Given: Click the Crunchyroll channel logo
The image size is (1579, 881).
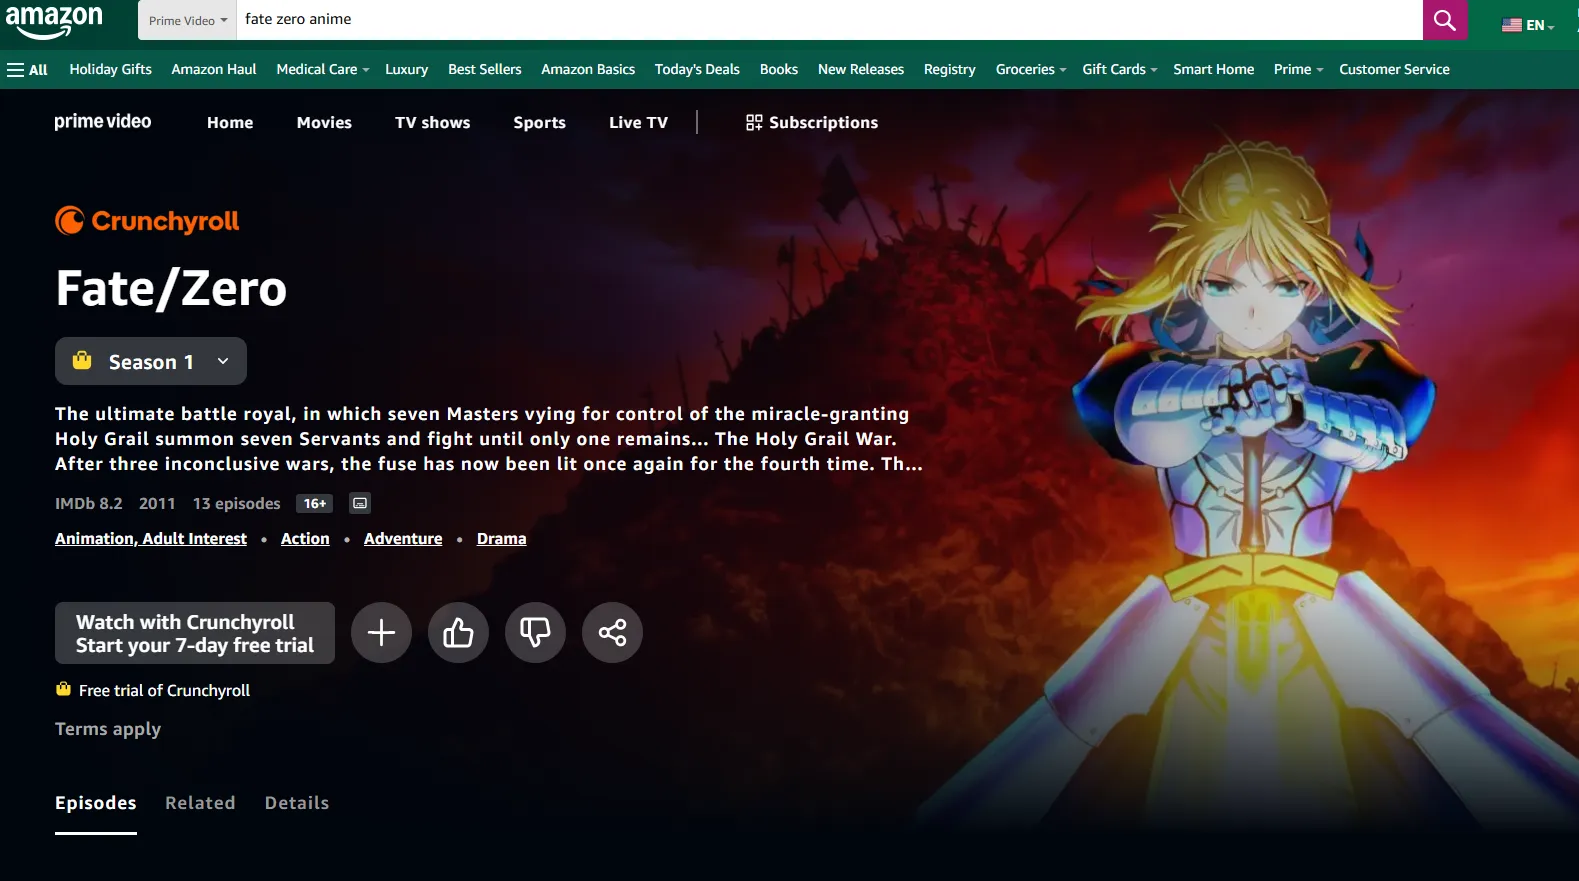Looking at the screenshot, I should (x=147, y=221).
